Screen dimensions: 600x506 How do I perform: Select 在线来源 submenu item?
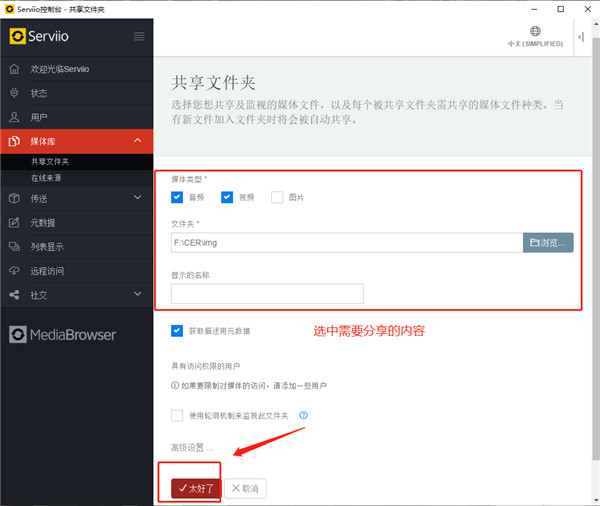point(77,178)
